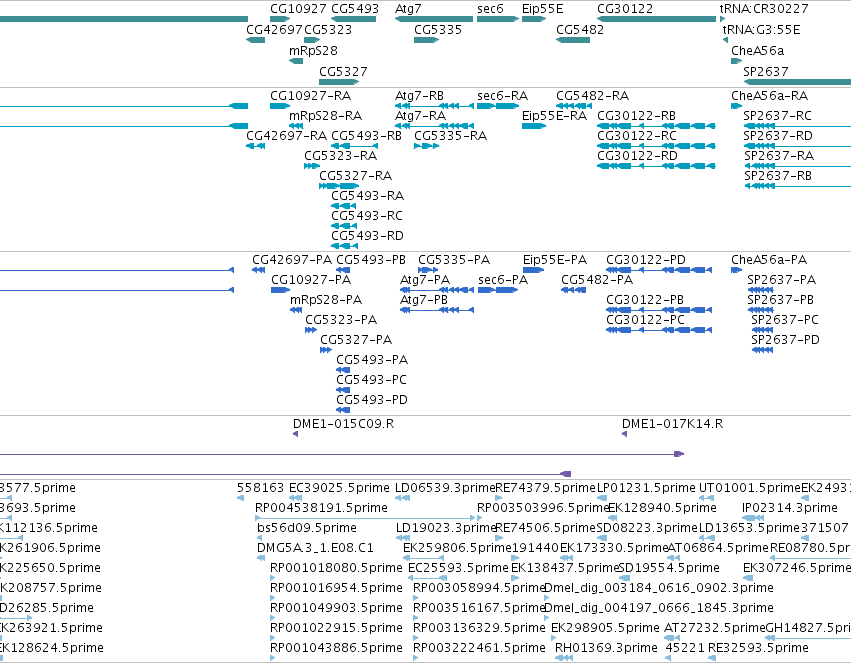
Task: Click protein CG30122-PD label
Action: pyautogui.click(x=646, y=260)
